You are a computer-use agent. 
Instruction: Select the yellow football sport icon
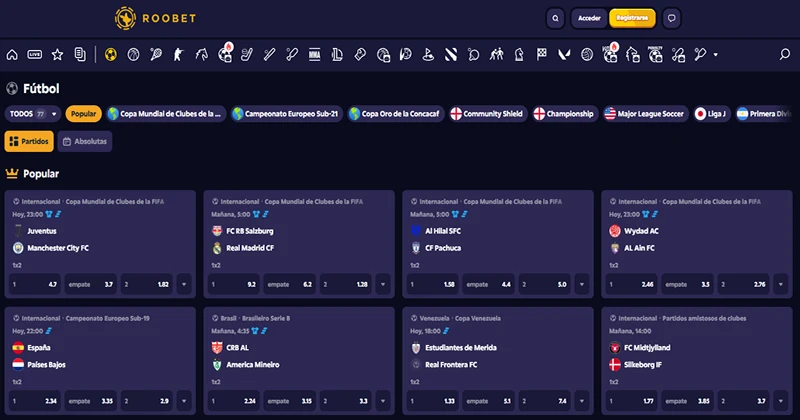[111, 55]
